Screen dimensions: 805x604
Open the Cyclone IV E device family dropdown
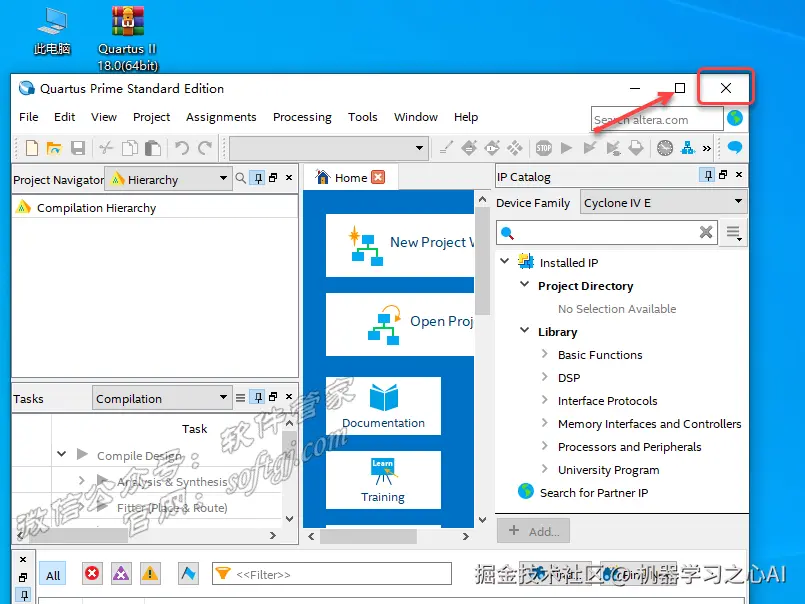click(663, 202)
